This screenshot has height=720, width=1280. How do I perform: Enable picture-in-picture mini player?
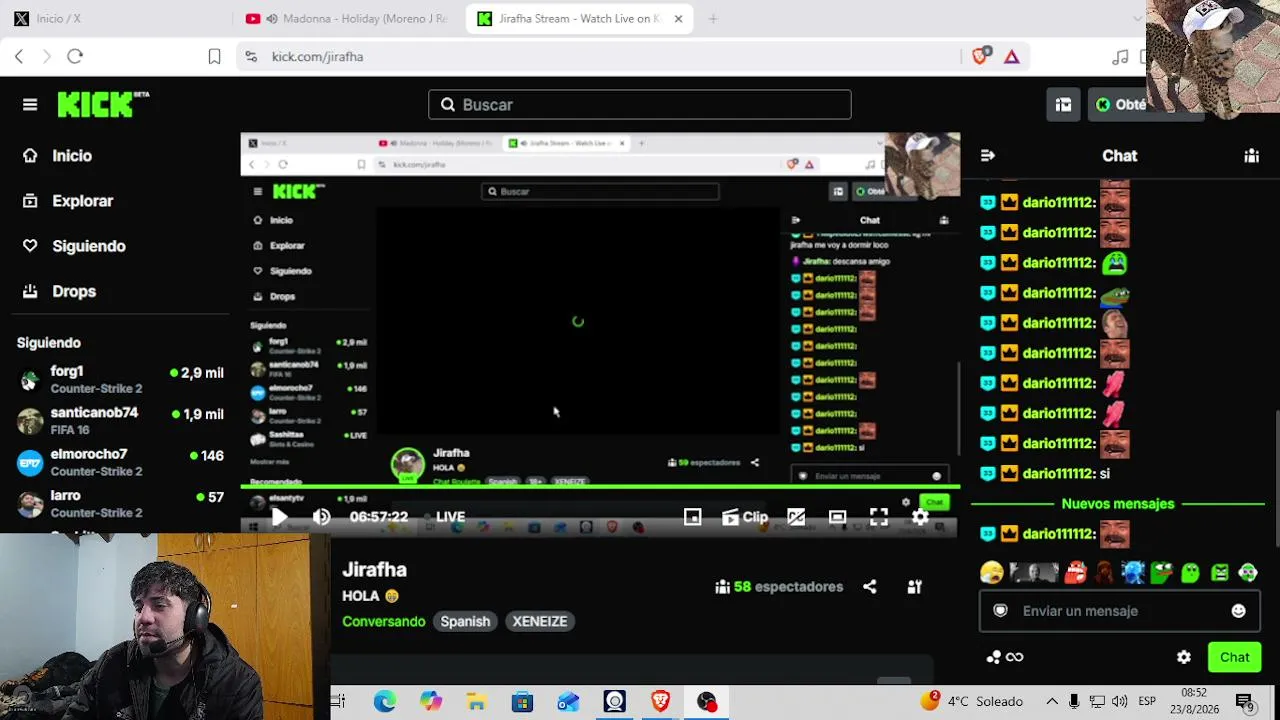pyautogui.click(x=692, y=517)
